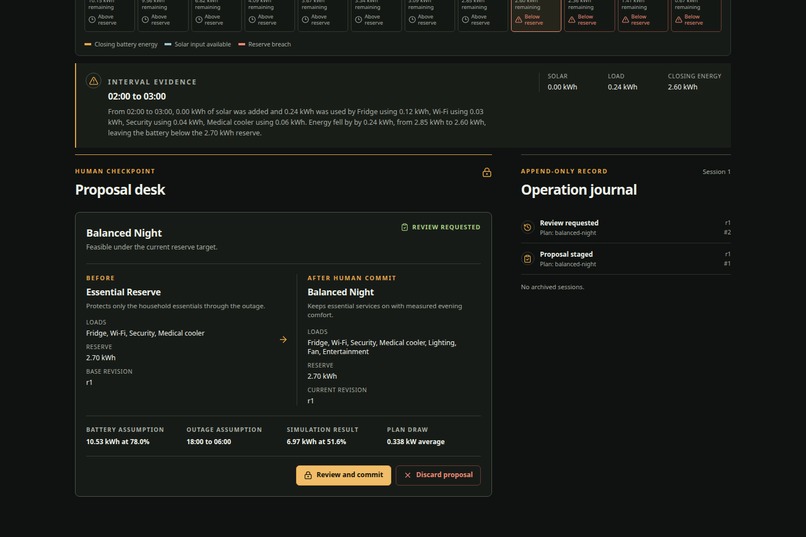806x537 pixels.
Task: Click the clipboard icon of Proposal staged journal entry
Action: tap(527, 258)
